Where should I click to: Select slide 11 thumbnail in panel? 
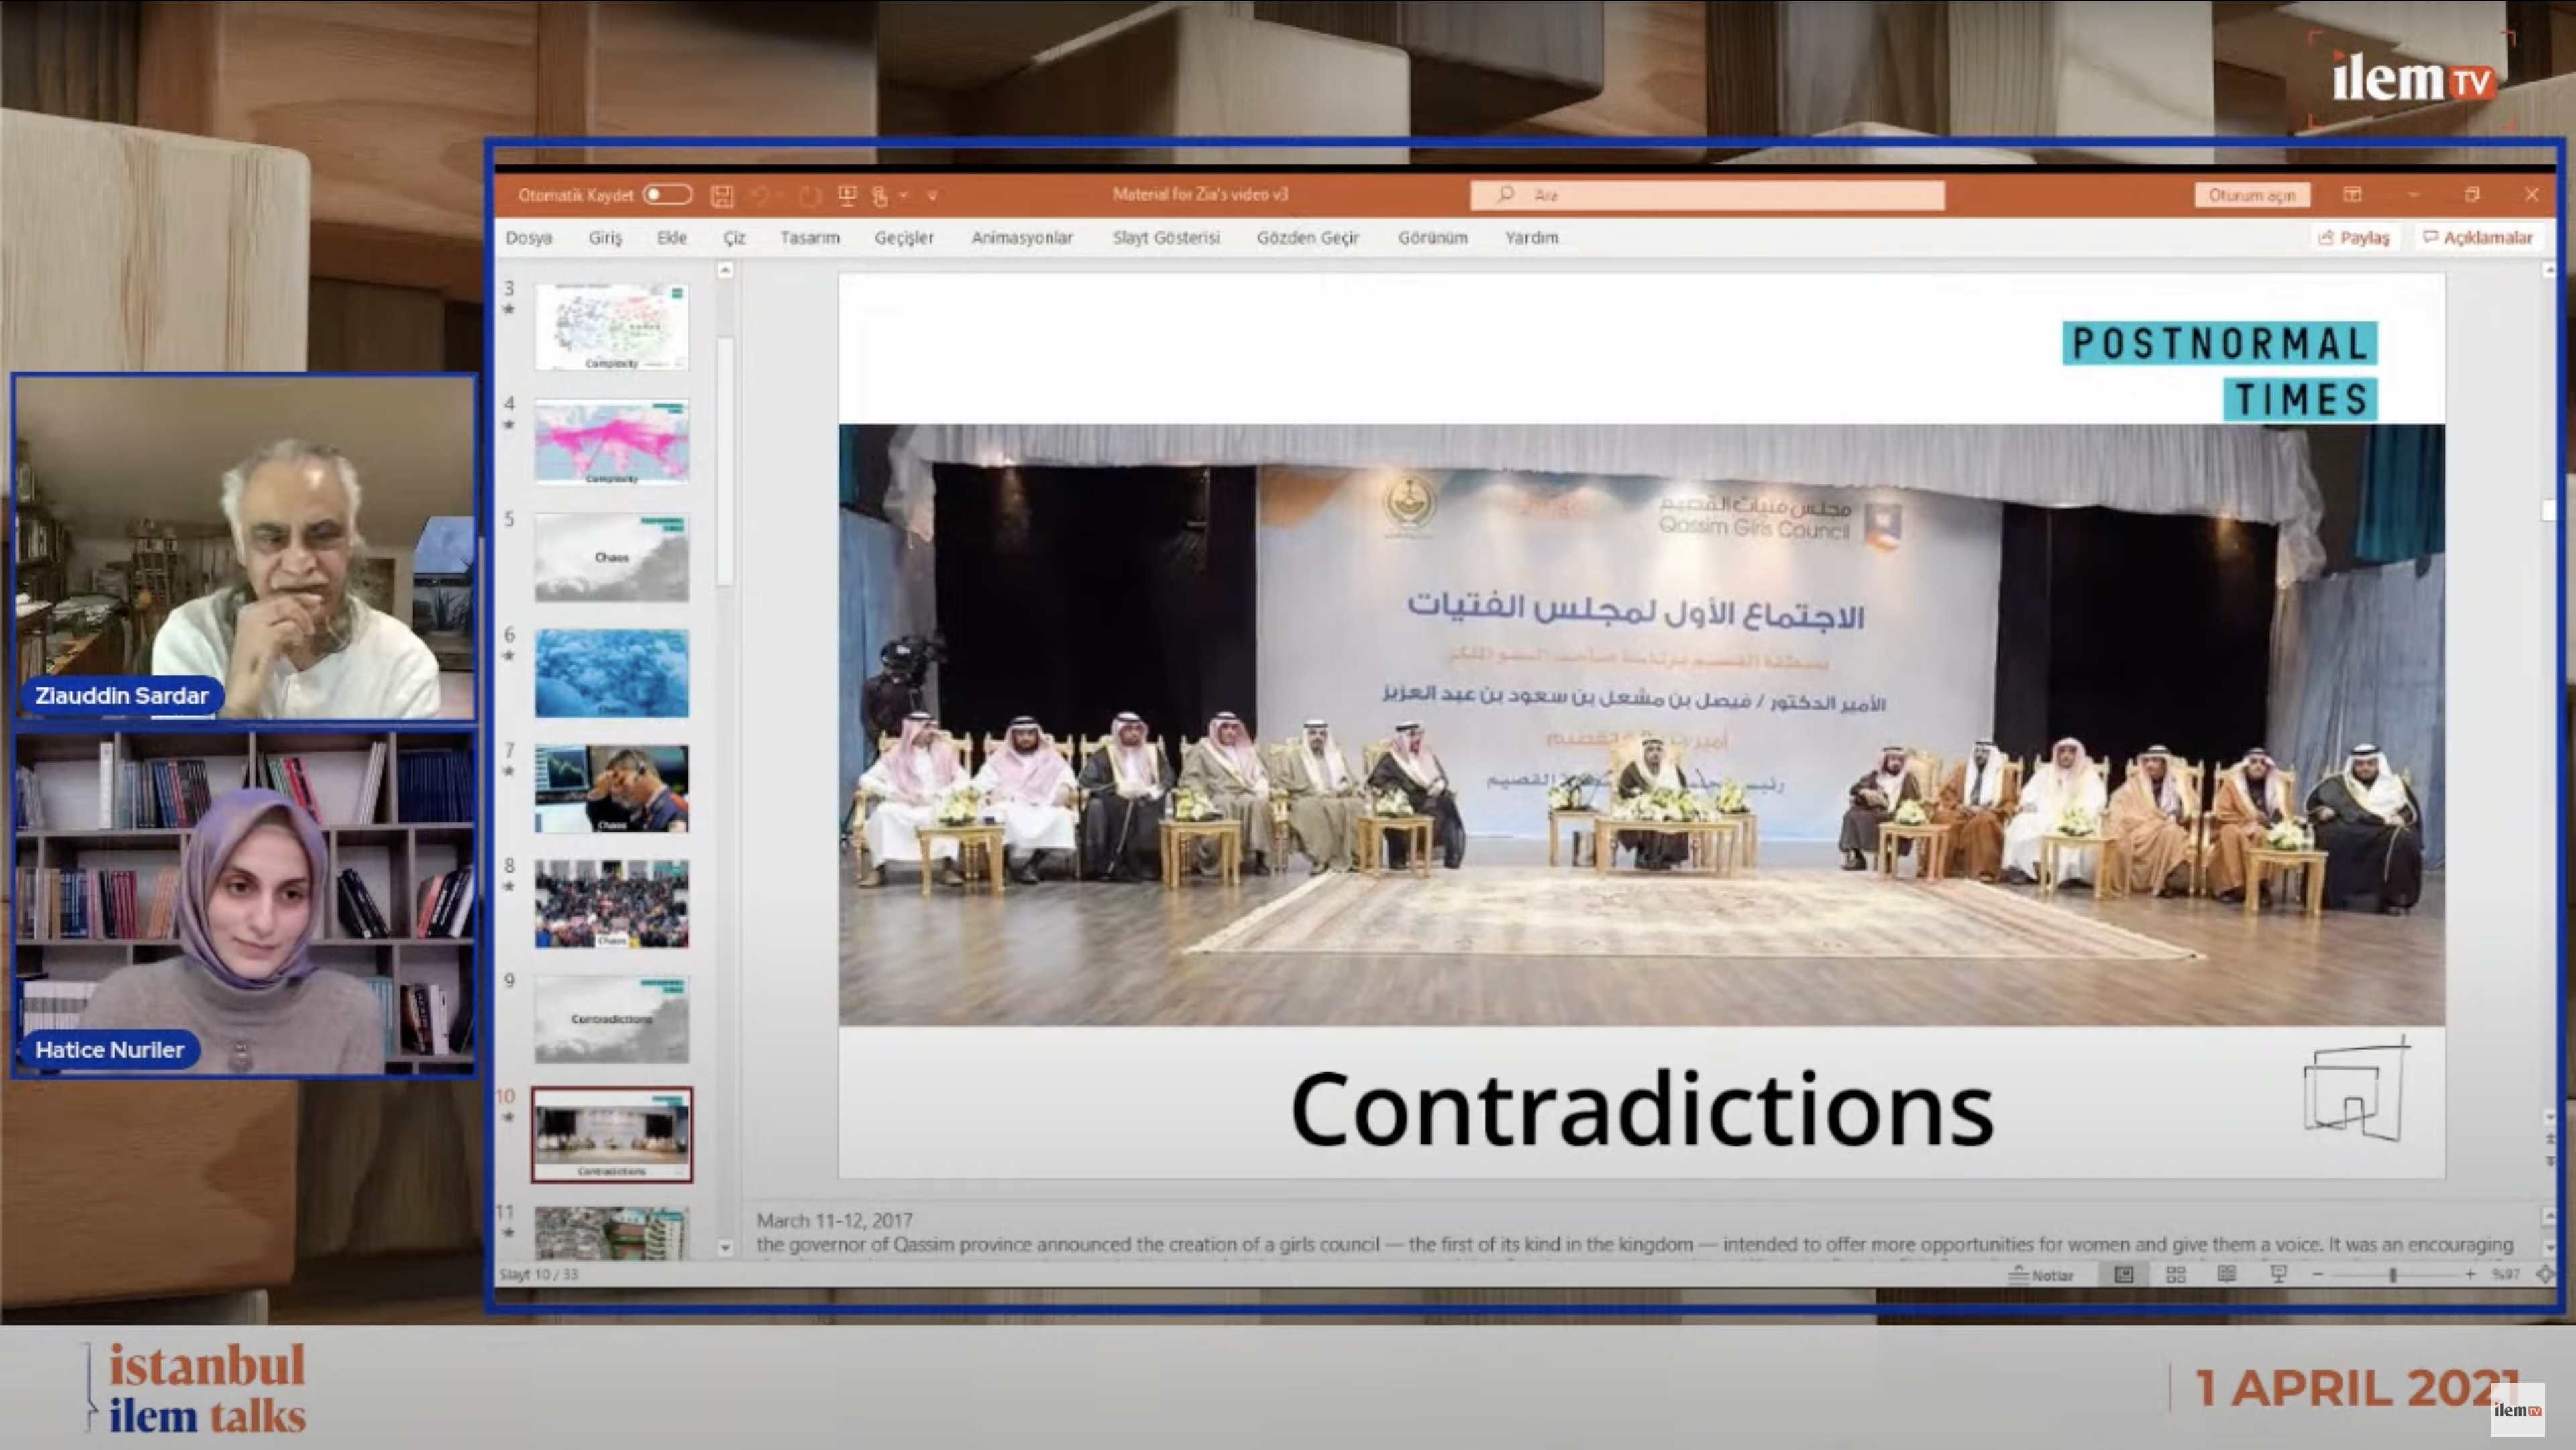click(611, 1233)
